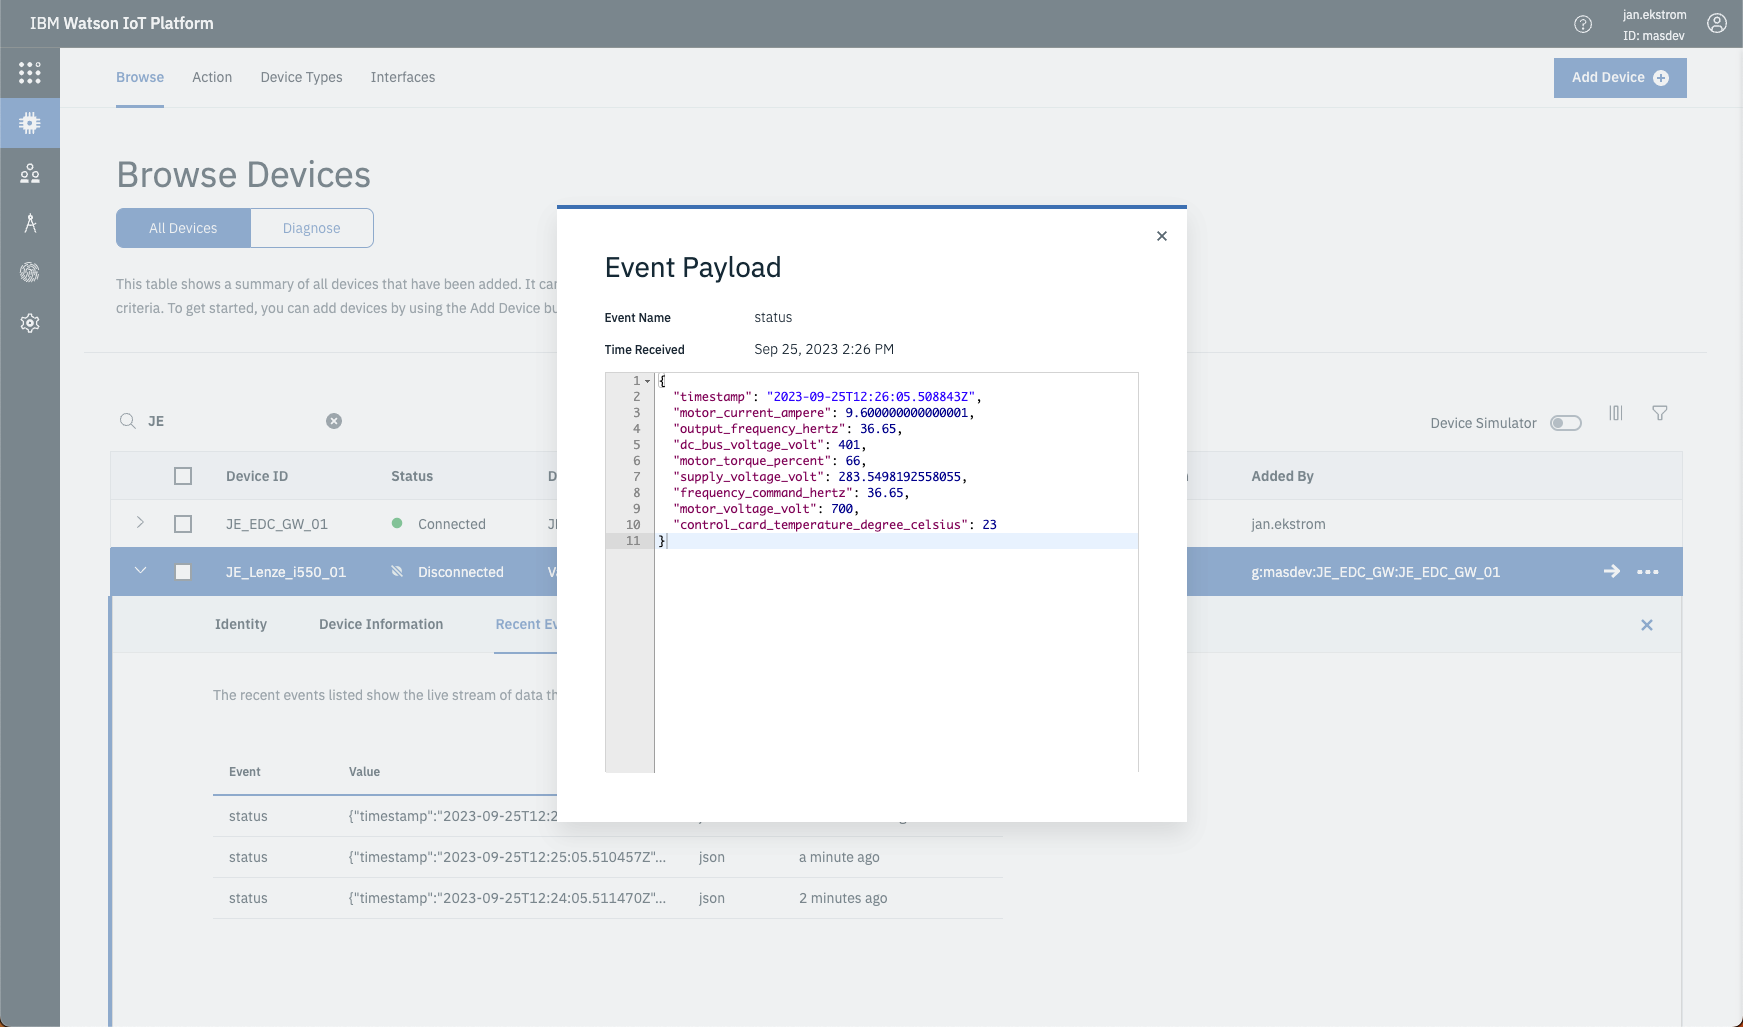Open the Device Information tab
The height and width of the screenshot is (1027, 1743).
click(381, 624)
